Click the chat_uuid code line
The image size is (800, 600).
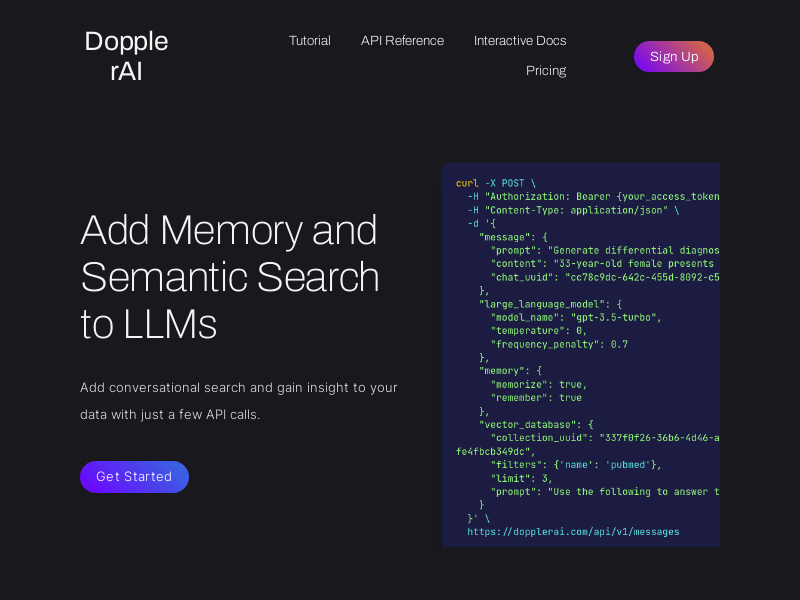605,277
